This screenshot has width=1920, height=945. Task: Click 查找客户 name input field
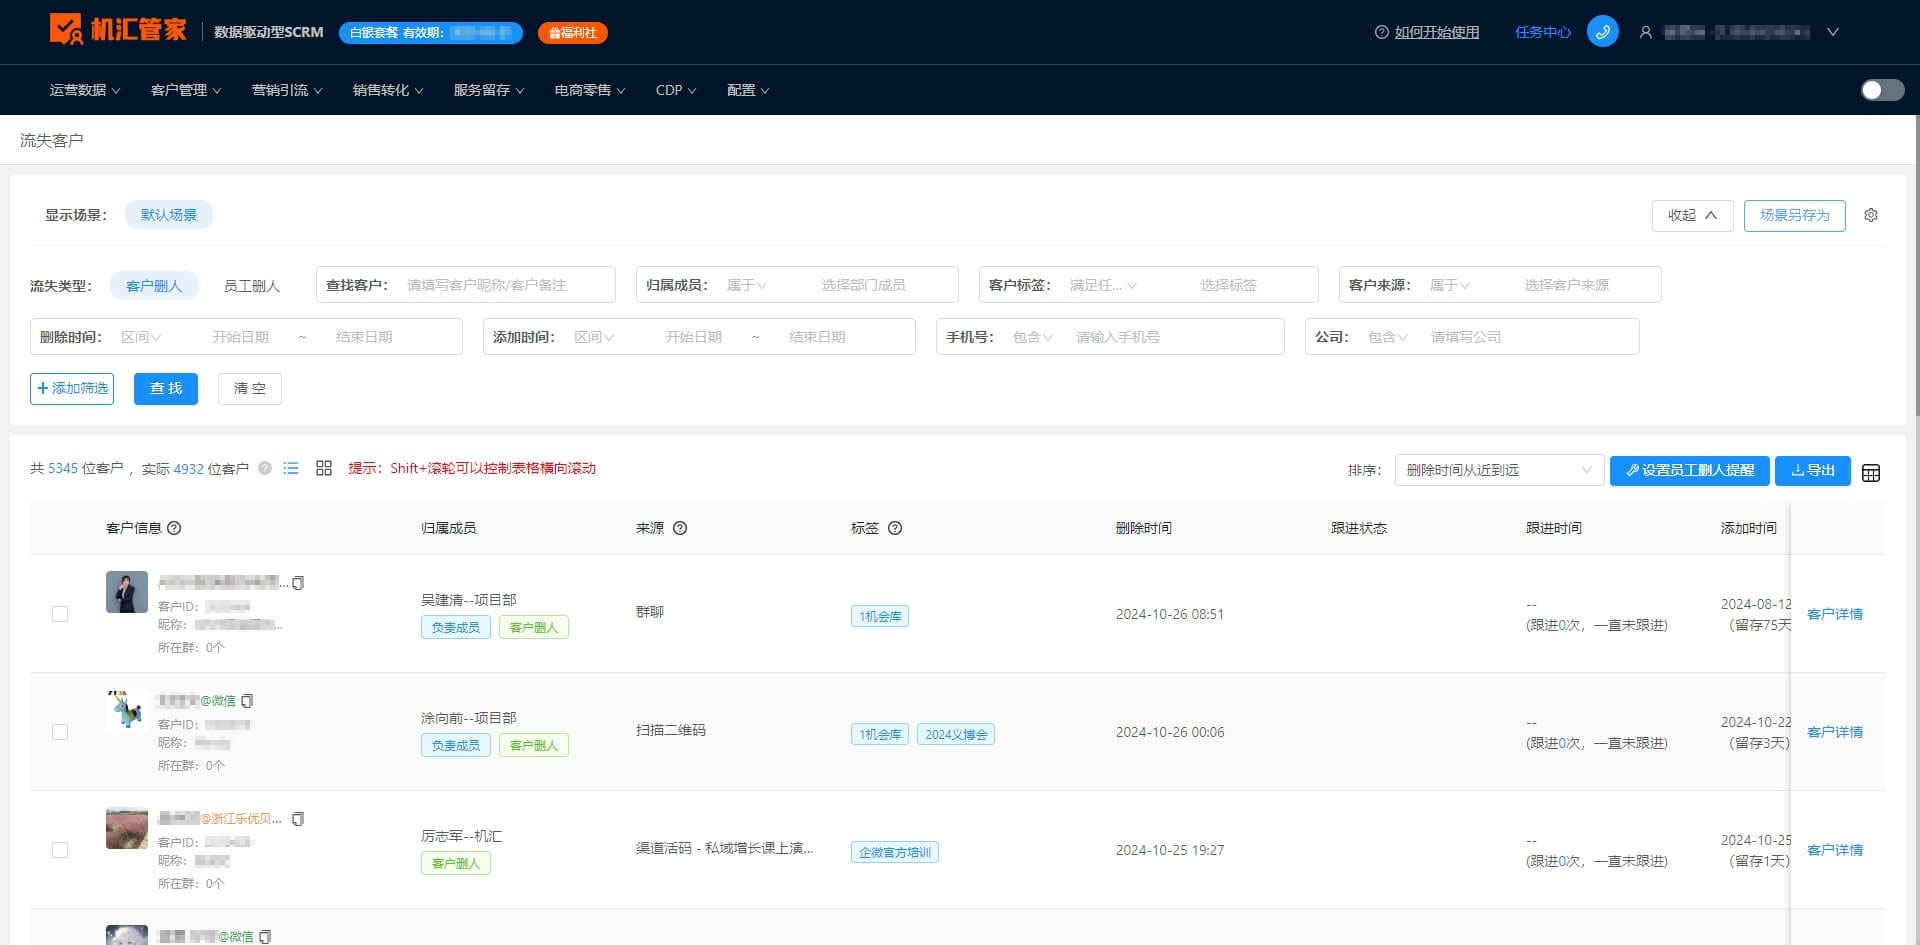pyautogui.click(x=505, y=285)
